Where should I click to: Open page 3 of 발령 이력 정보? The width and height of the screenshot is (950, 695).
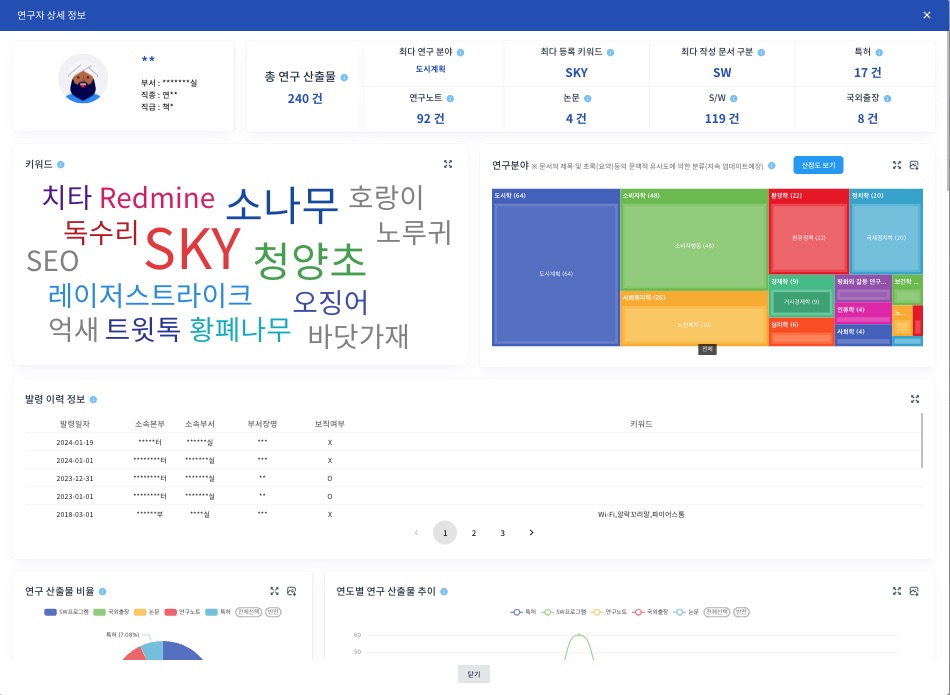(x=502, y=533)
